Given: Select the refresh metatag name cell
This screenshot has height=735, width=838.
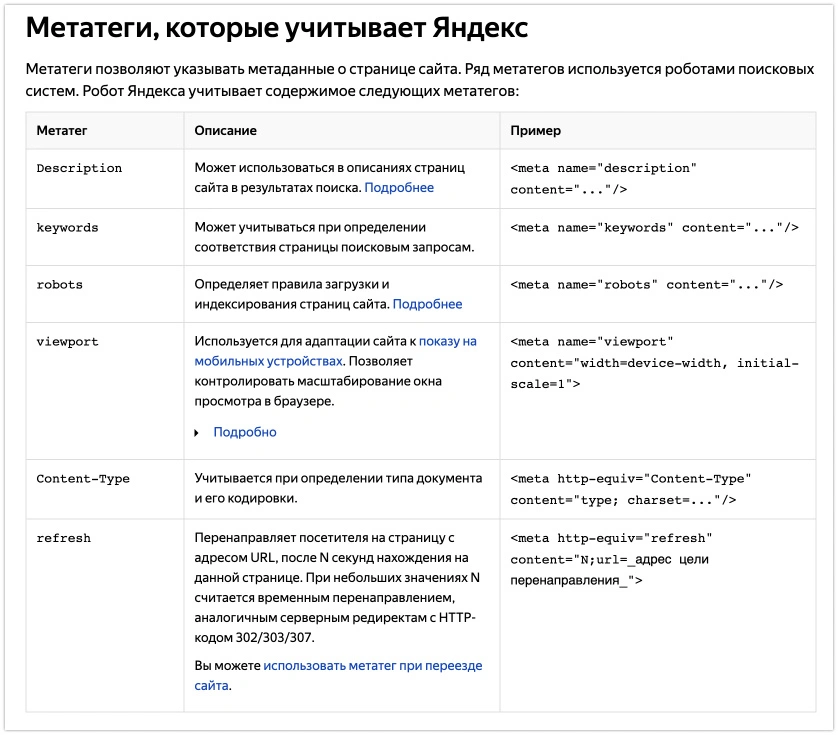Looking at the screenshot, I should [x=63, y=537].
